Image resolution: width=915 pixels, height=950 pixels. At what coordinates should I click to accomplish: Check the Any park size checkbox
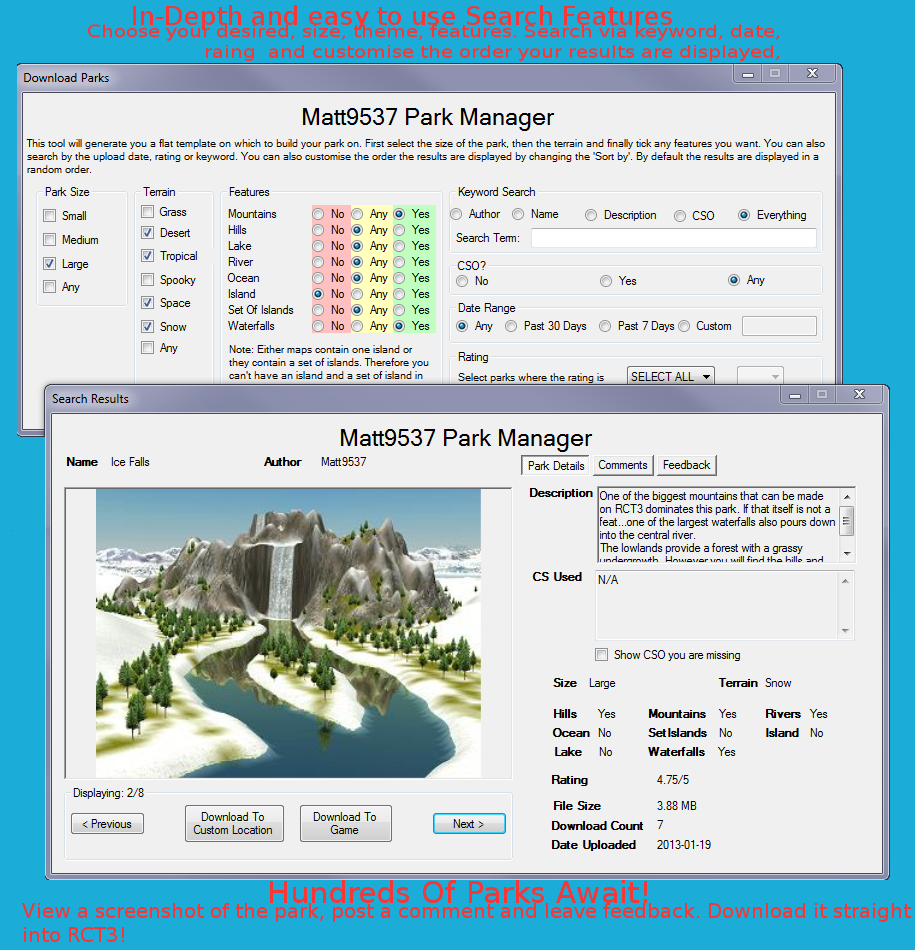click(50, 287)
